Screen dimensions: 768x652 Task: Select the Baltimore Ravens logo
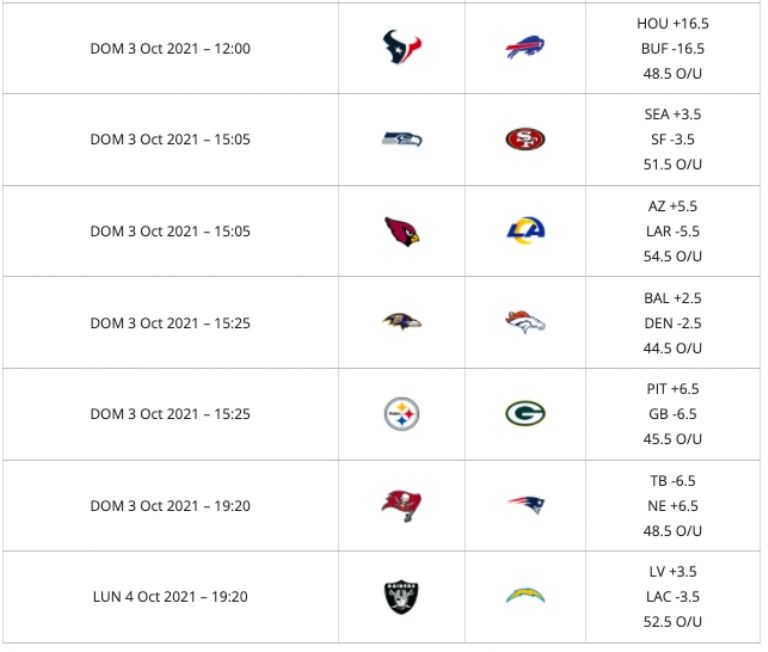point(402,322)
